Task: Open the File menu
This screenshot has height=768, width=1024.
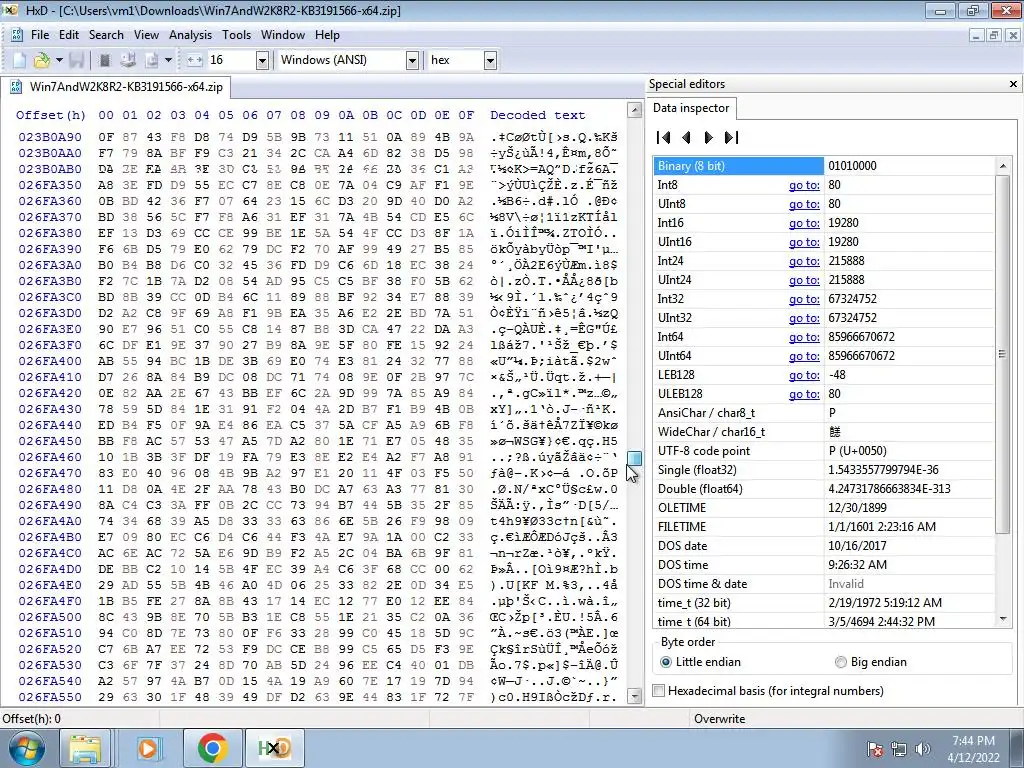Action: [x=40, y=35]
